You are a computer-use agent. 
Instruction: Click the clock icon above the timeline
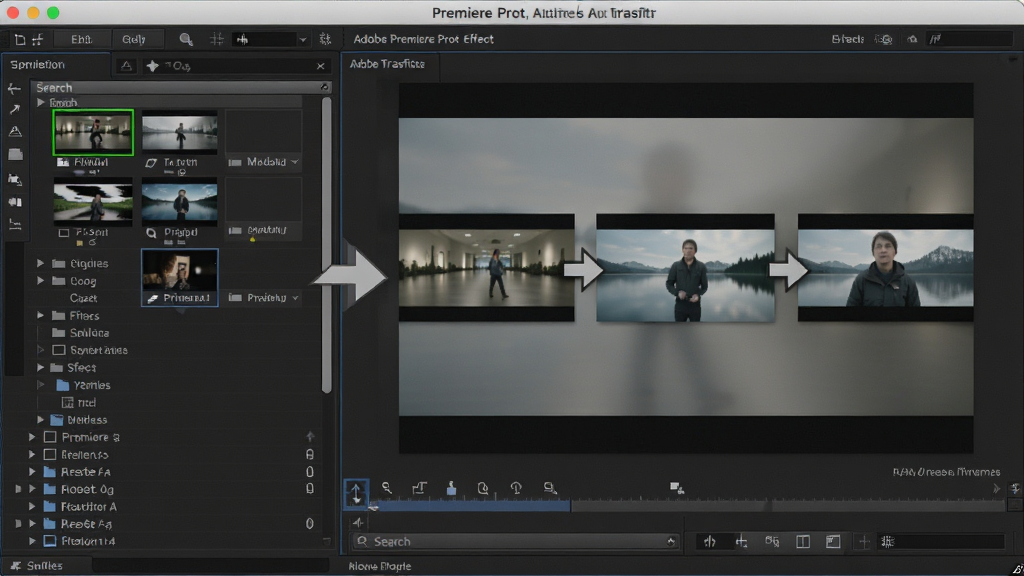(x=483, y=488)
